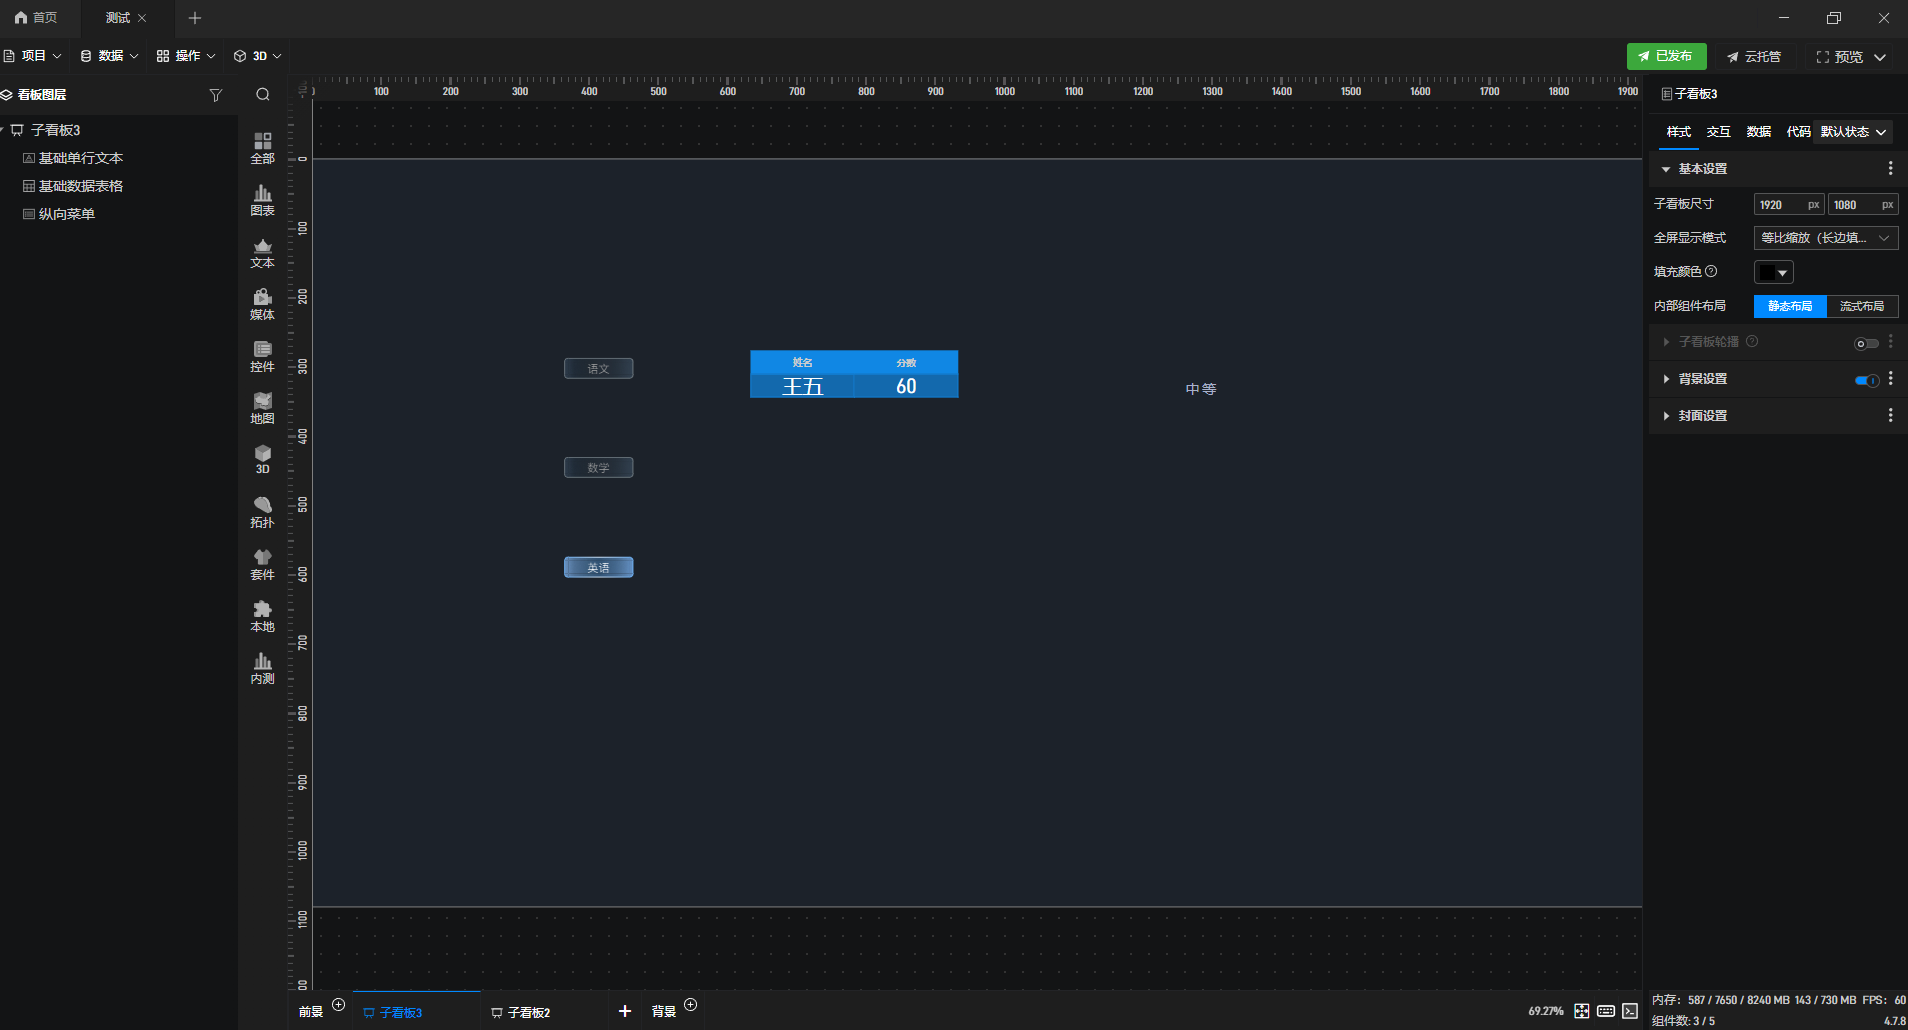Toggle the 子看板轮播 switch
The height and width of the screenshot is (1030, 1908).
point(1866,343)
